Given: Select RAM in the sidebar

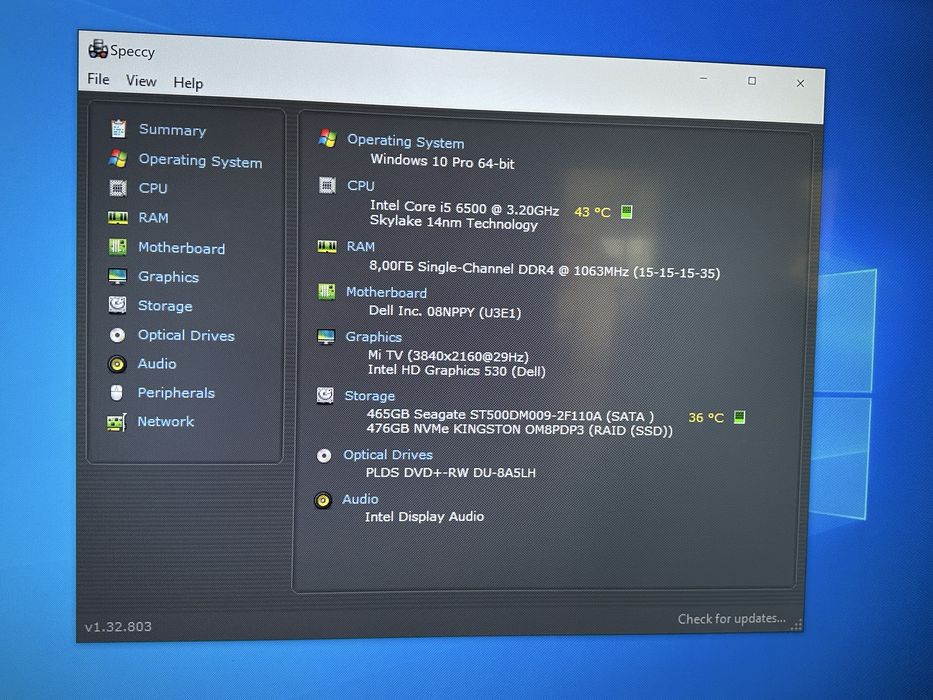Looking at the screenshot, I should tap(154, 218).
